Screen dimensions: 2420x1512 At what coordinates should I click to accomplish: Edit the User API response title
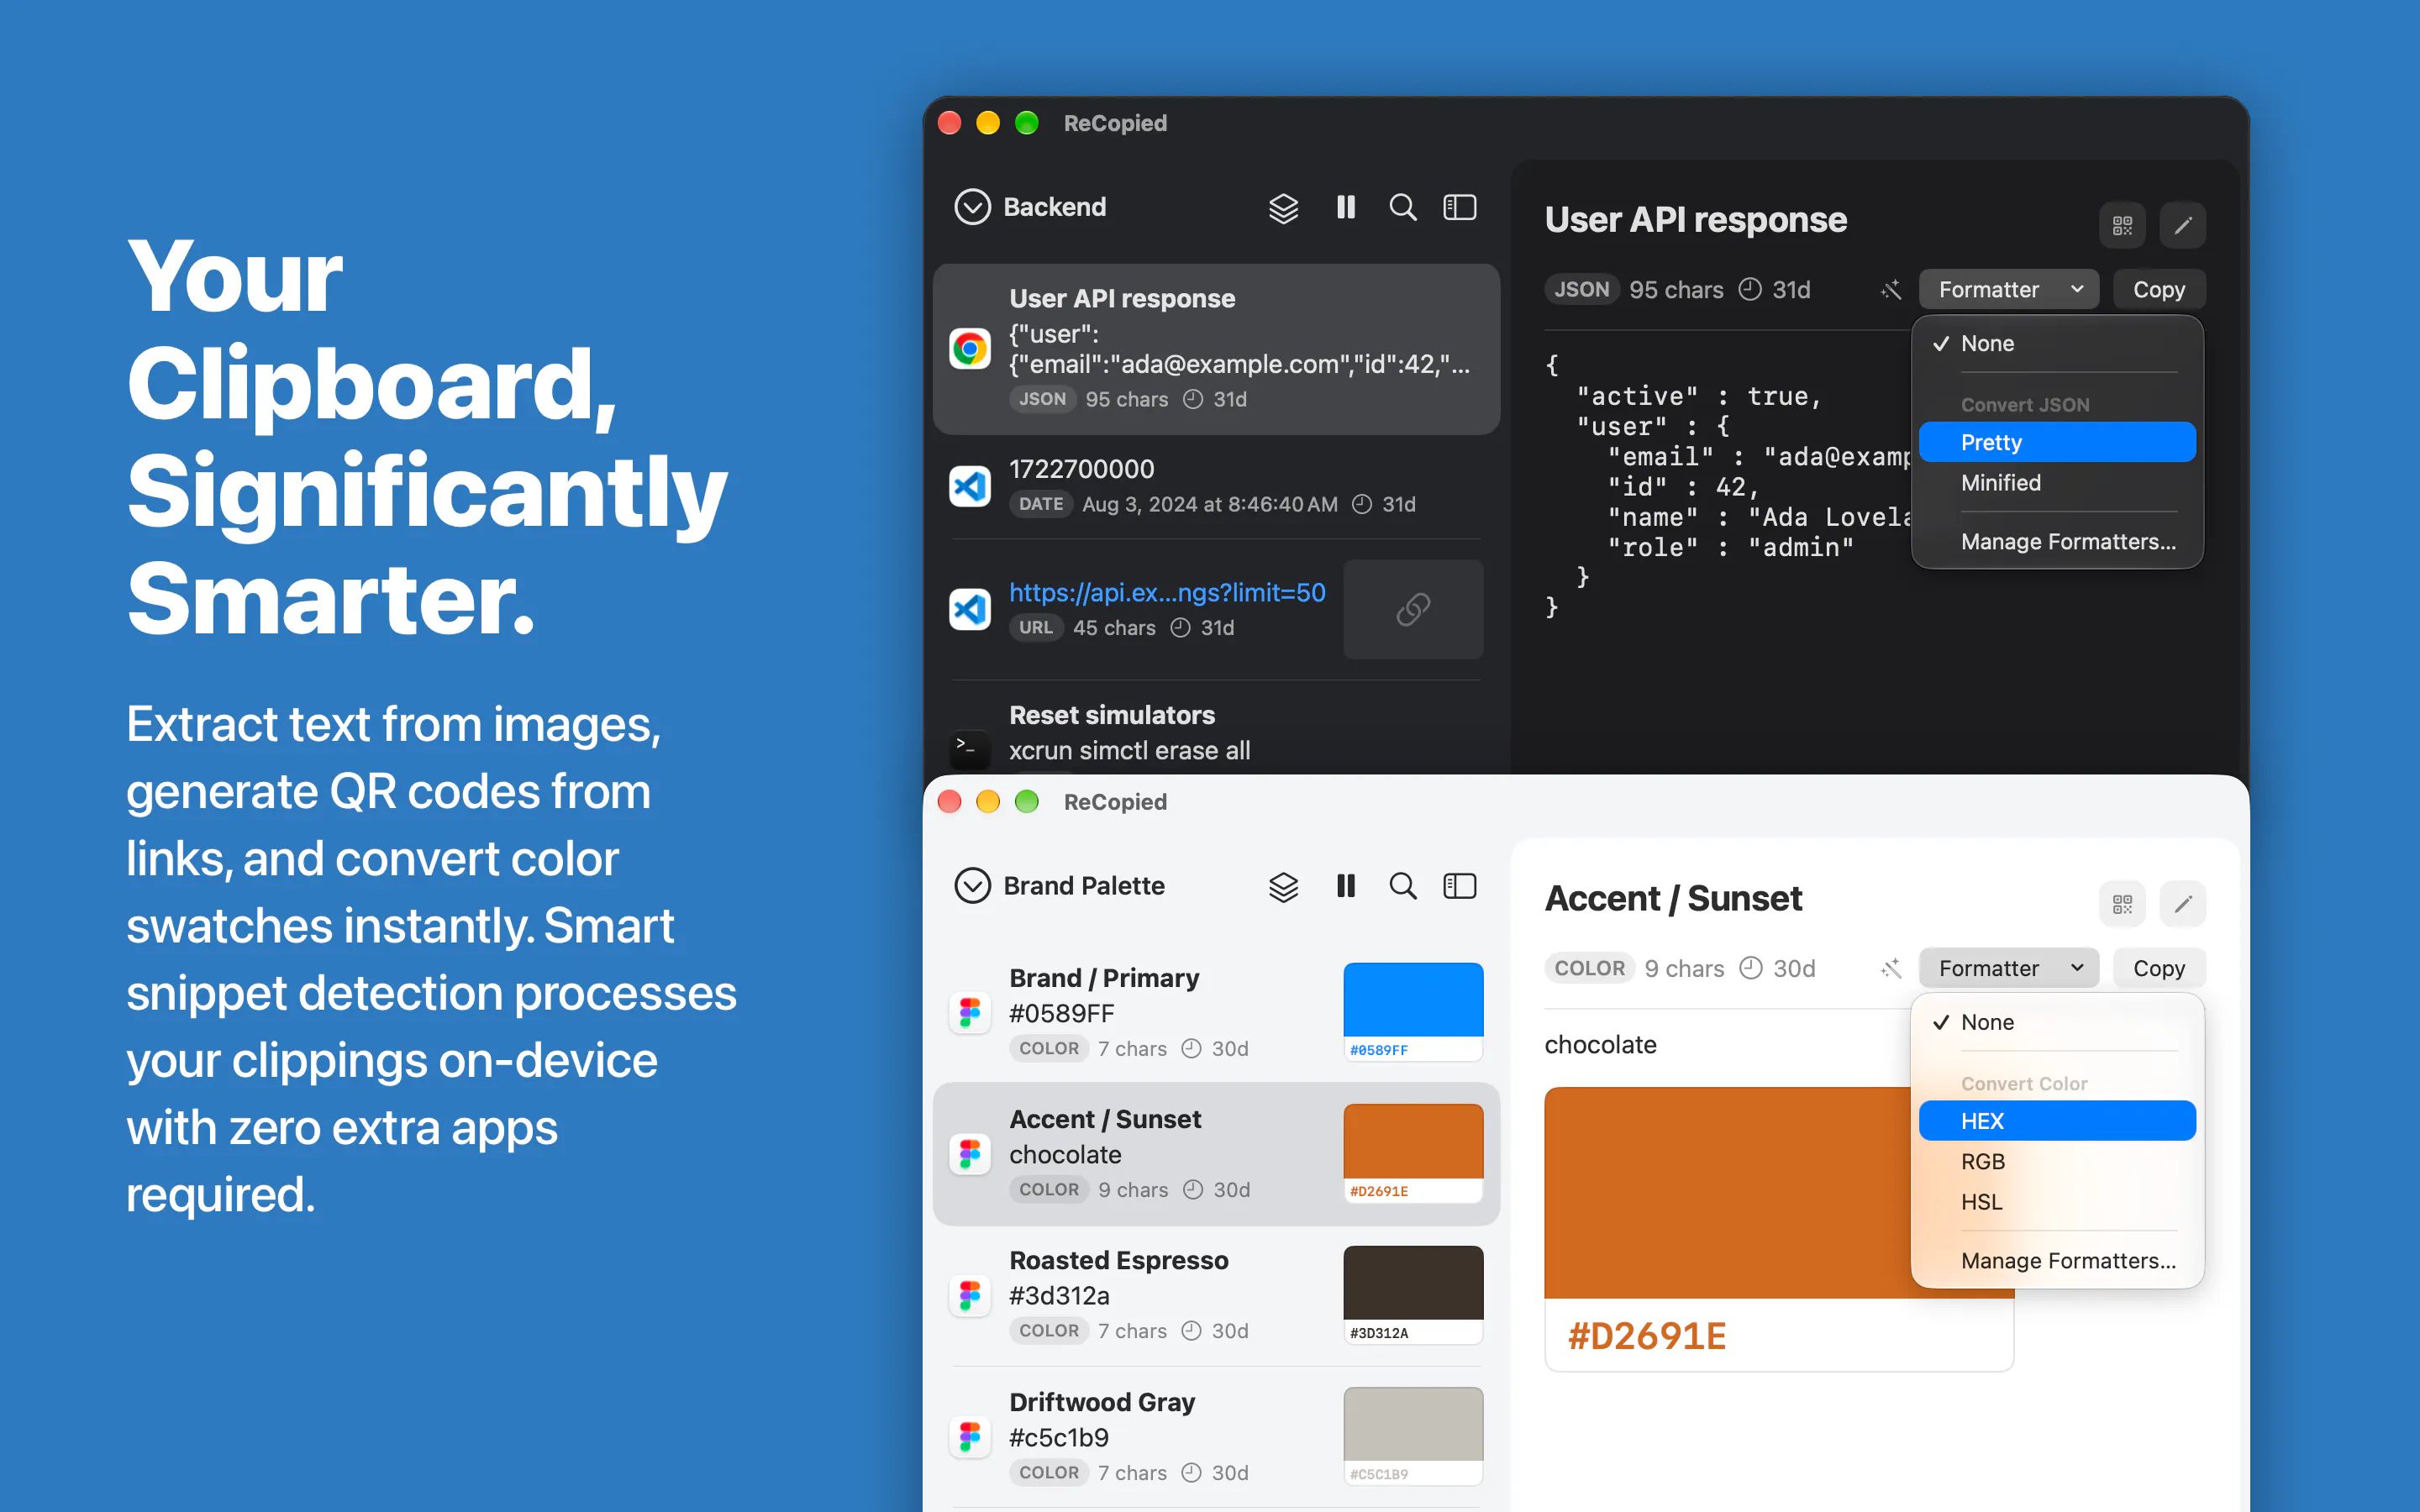tap(2183, 225)
